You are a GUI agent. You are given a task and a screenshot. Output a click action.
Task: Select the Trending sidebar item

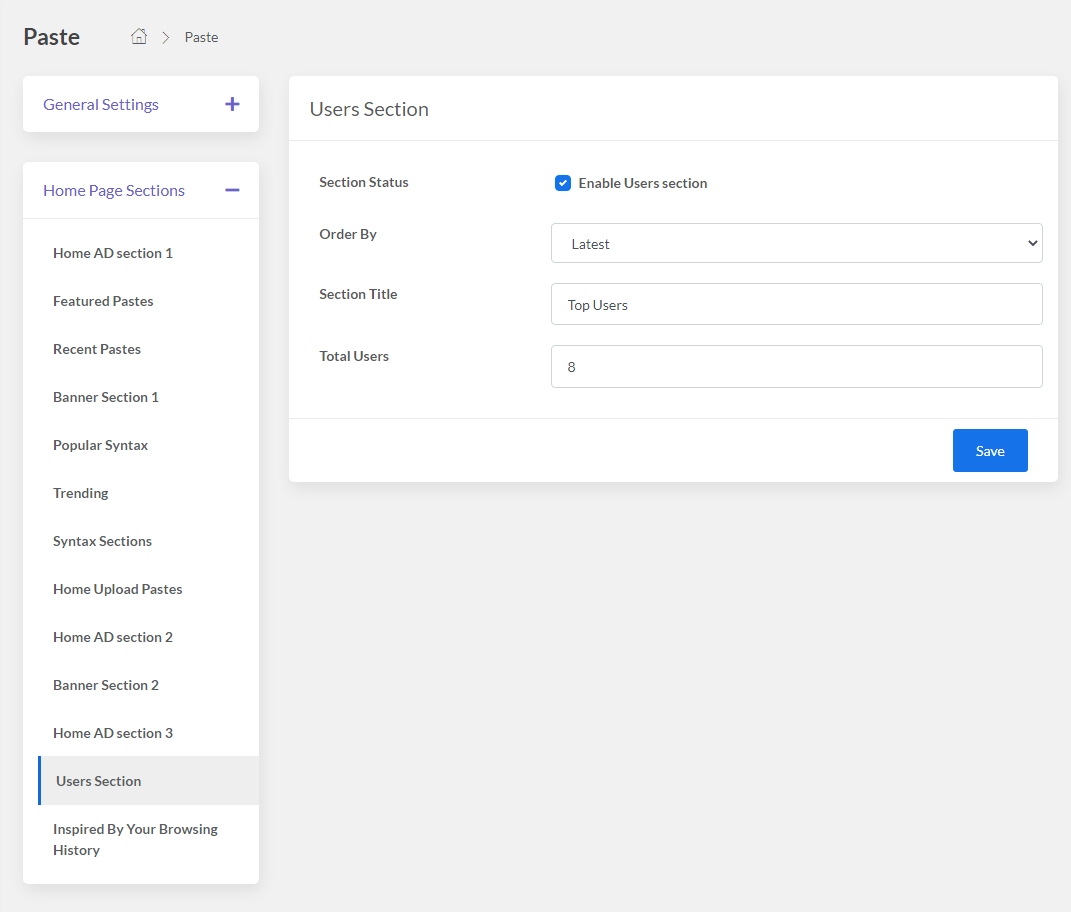coord(81,493)
